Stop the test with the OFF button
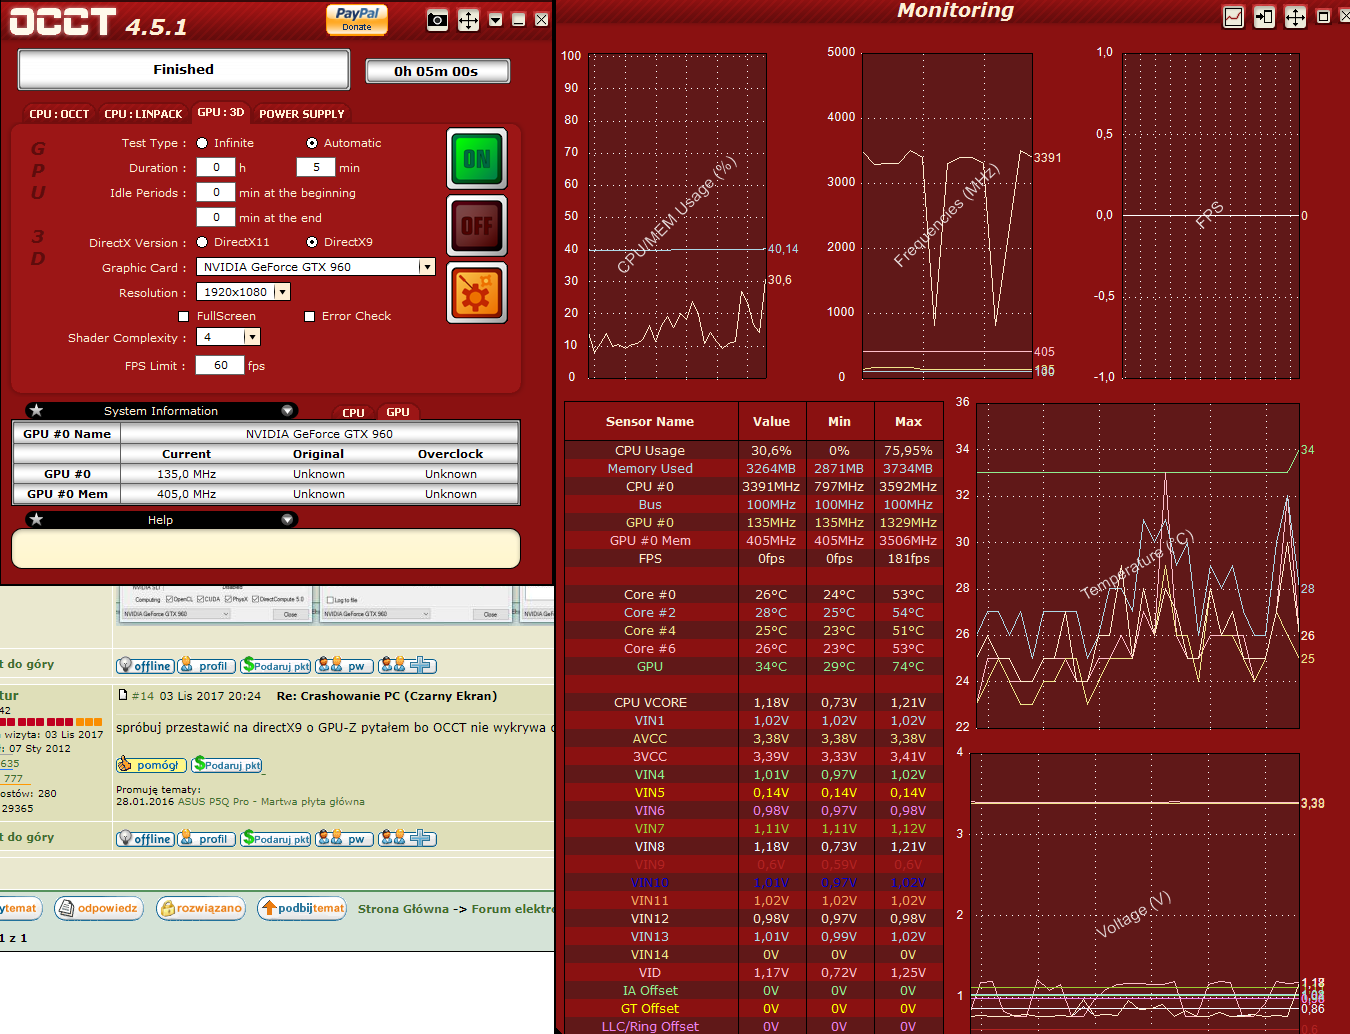1350x1034 pixels. coord(477,226)
